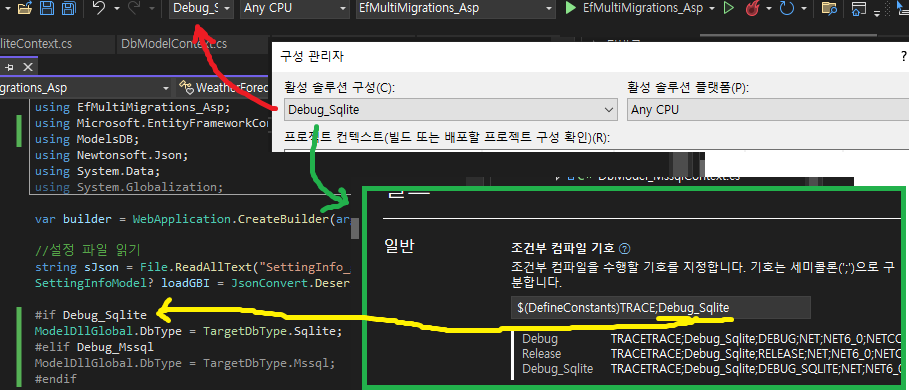Click 'using Newtonsoft.Json;' line
Viewport: 909px width, 390px height.
tap(111, 155)
